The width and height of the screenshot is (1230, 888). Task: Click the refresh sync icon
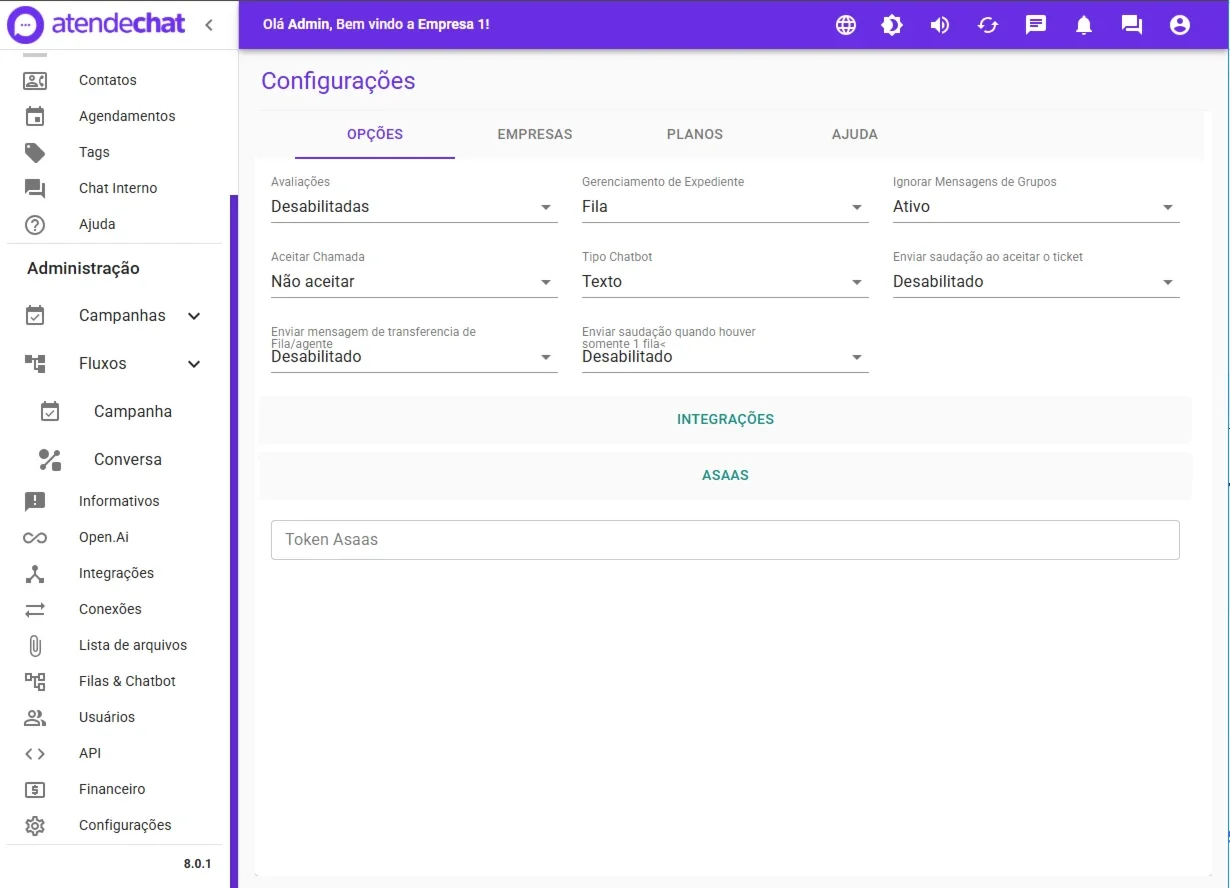pyautogui.click(x=988, y=25)
